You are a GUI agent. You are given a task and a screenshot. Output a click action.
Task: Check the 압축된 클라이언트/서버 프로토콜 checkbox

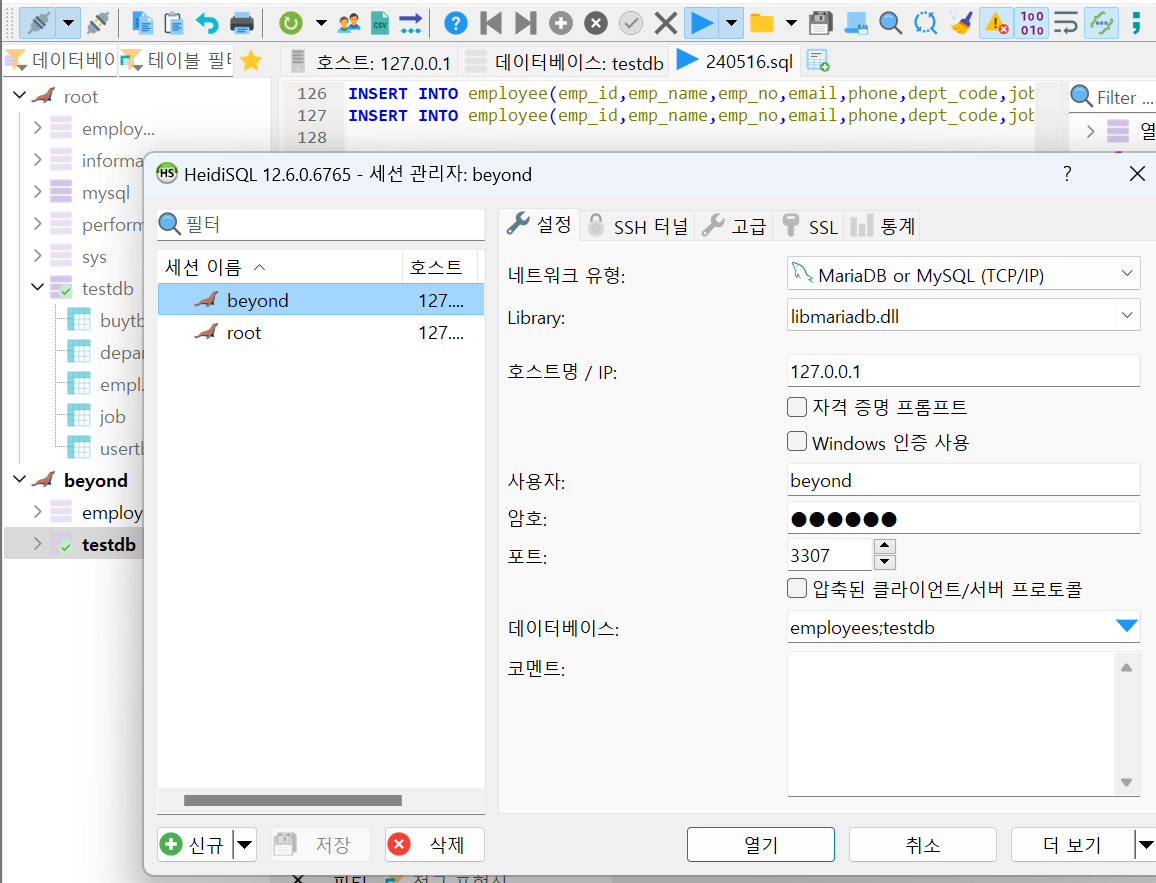pyautogui.click(x=797, y=588)
